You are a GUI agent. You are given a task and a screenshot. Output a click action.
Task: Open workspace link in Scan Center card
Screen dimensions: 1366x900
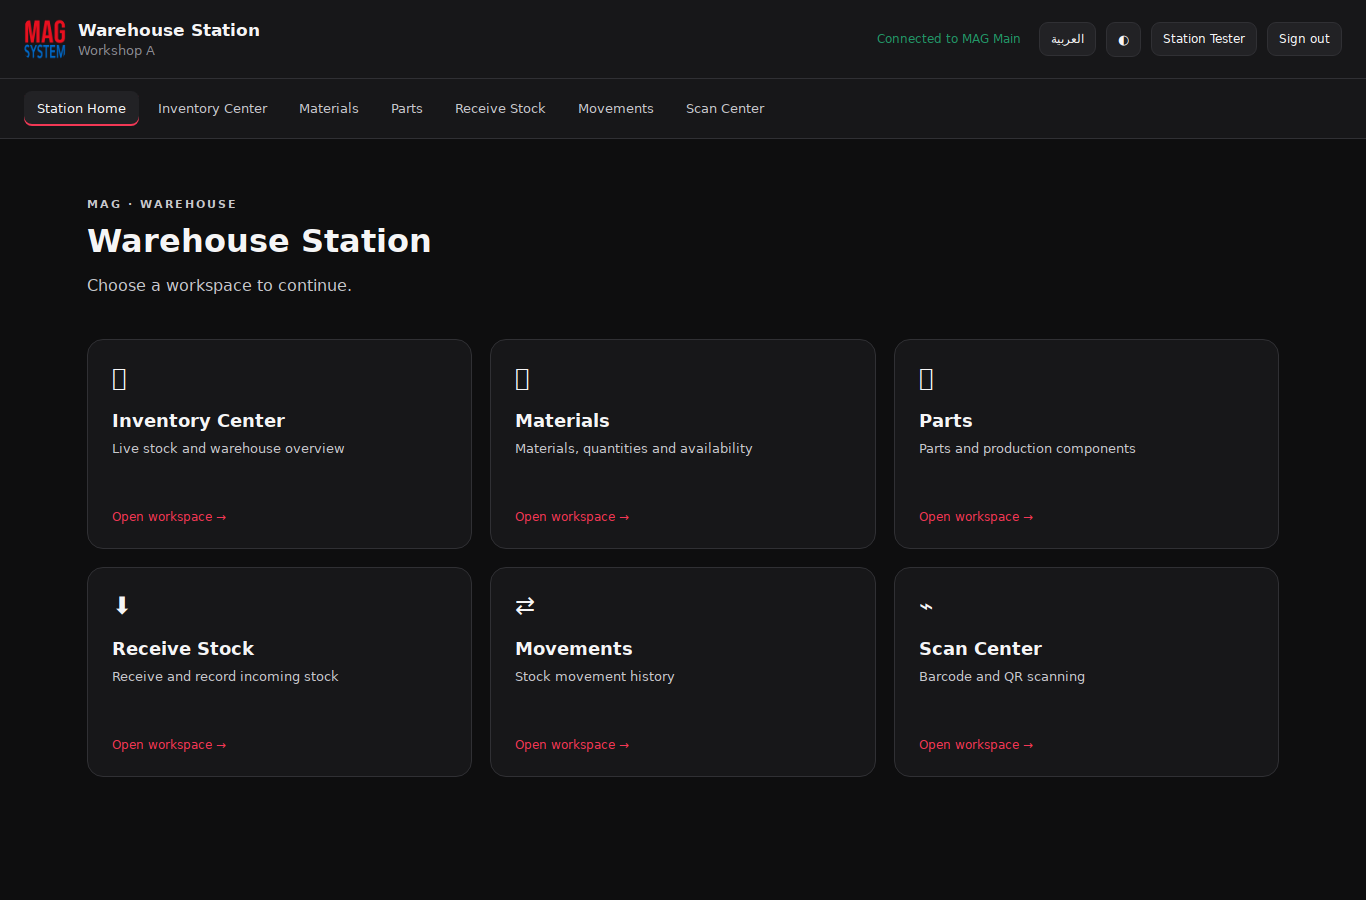[976, 745]
